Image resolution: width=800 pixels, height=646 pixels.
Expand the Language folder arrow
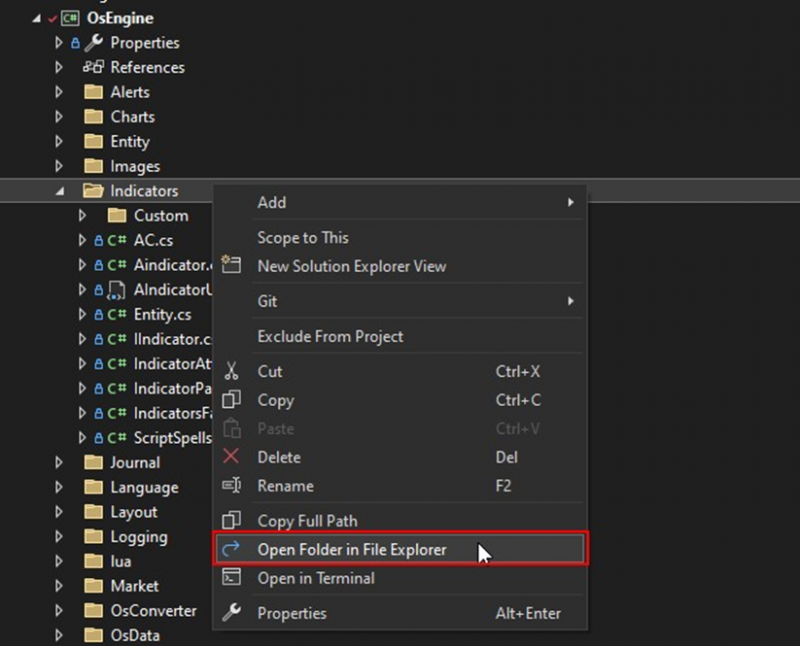pos(59,487)
